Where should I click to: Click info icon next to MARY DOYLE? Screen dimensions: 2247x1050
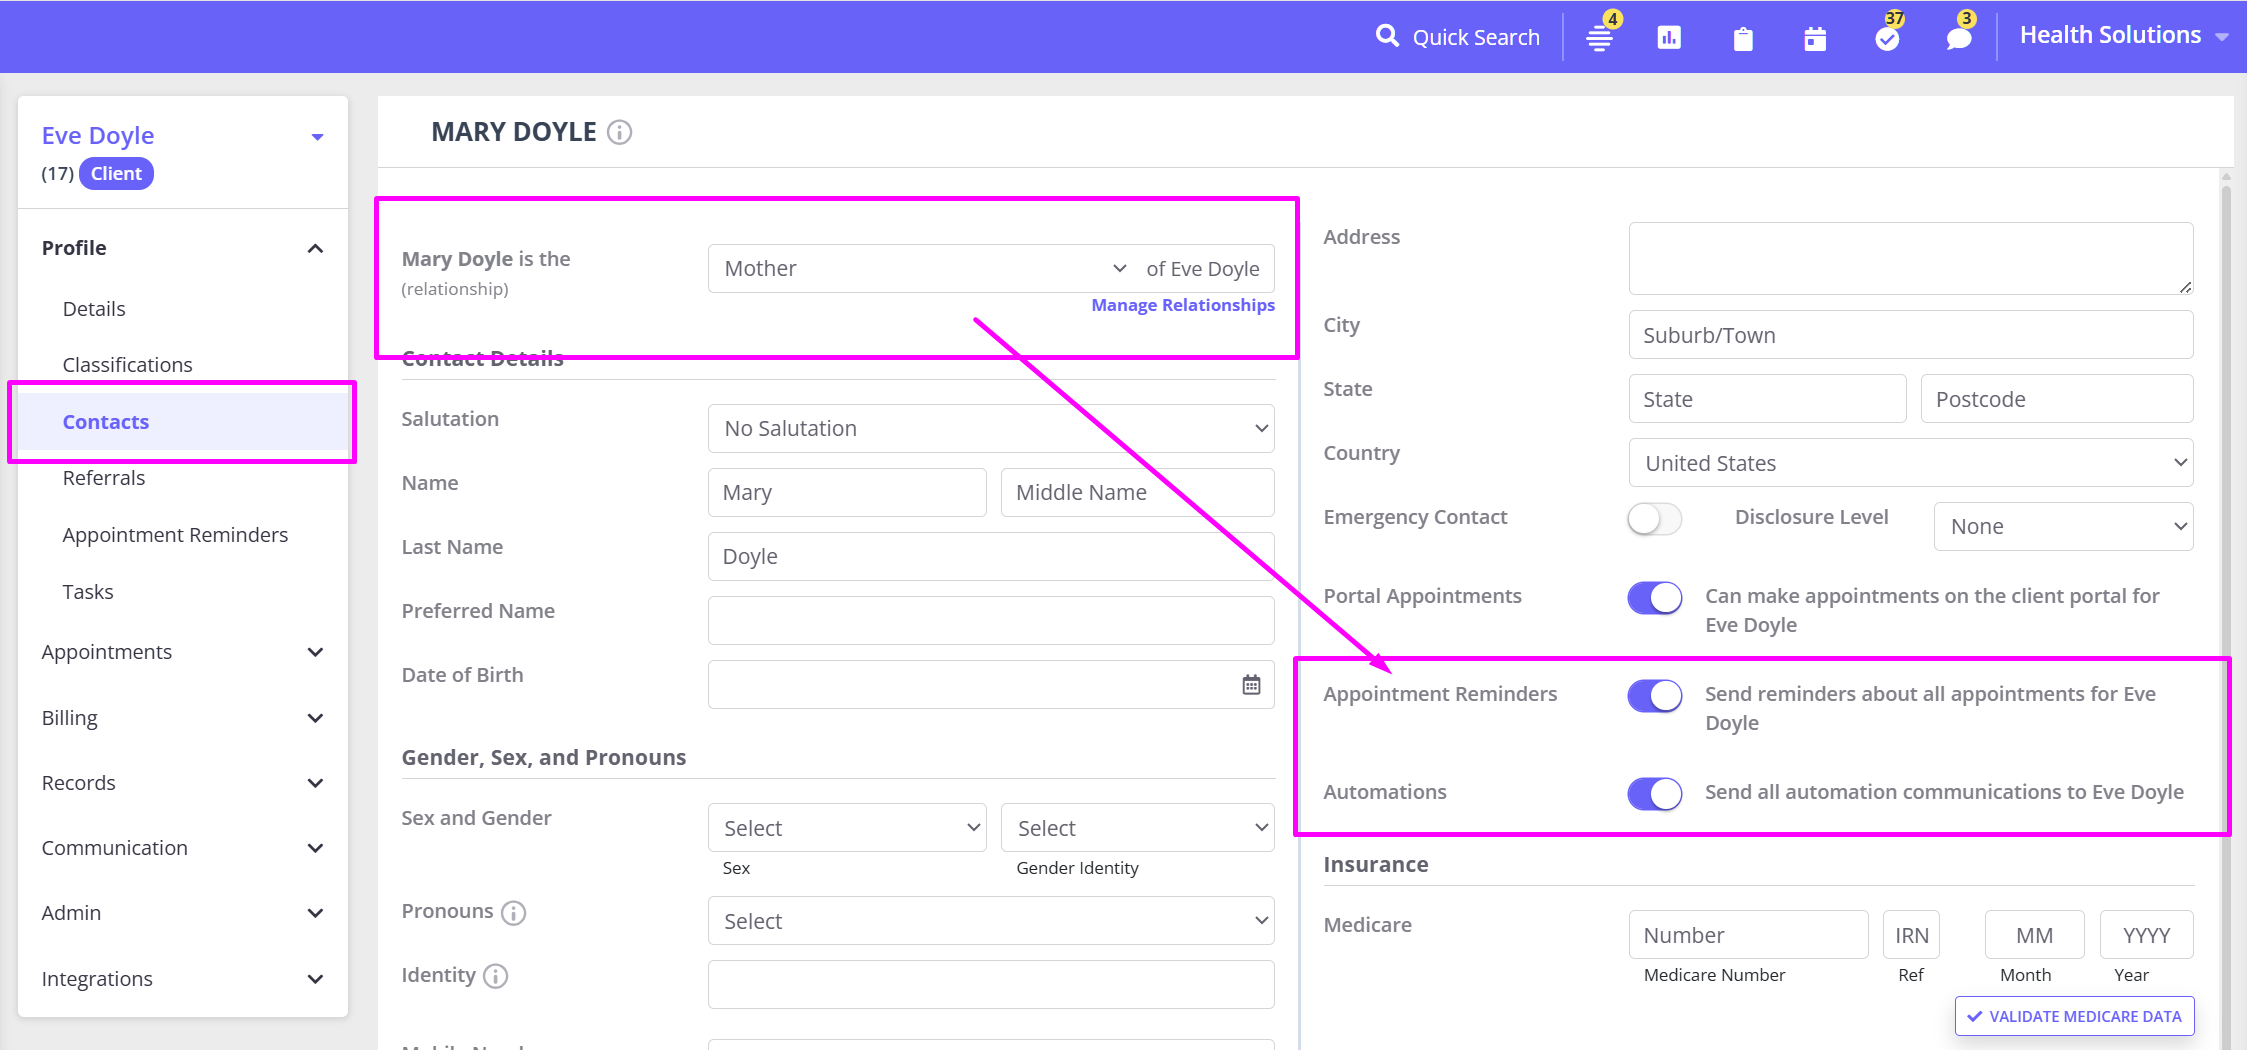click(620, 132)
